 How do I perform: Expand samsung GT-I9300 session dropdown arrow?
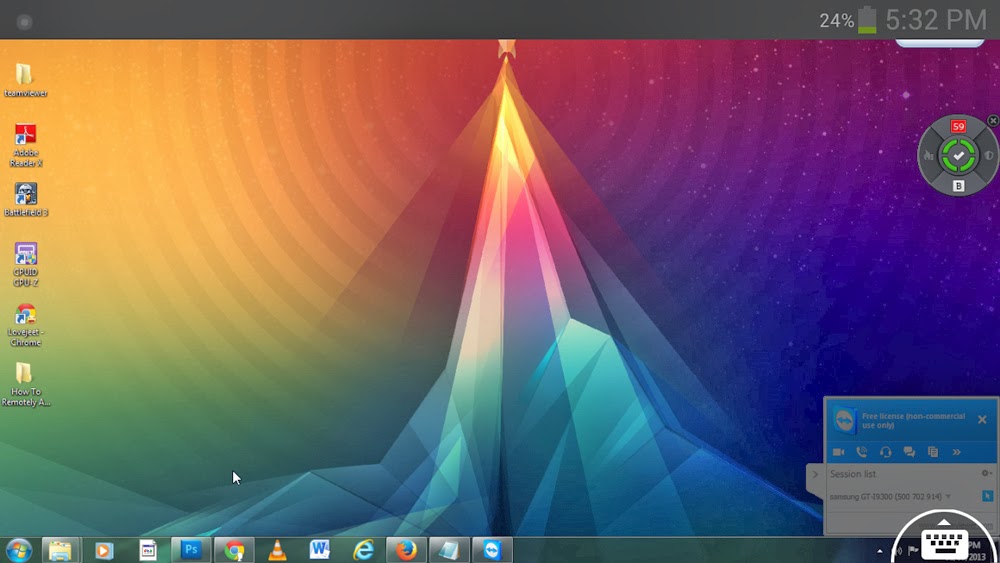pos(948,497)
